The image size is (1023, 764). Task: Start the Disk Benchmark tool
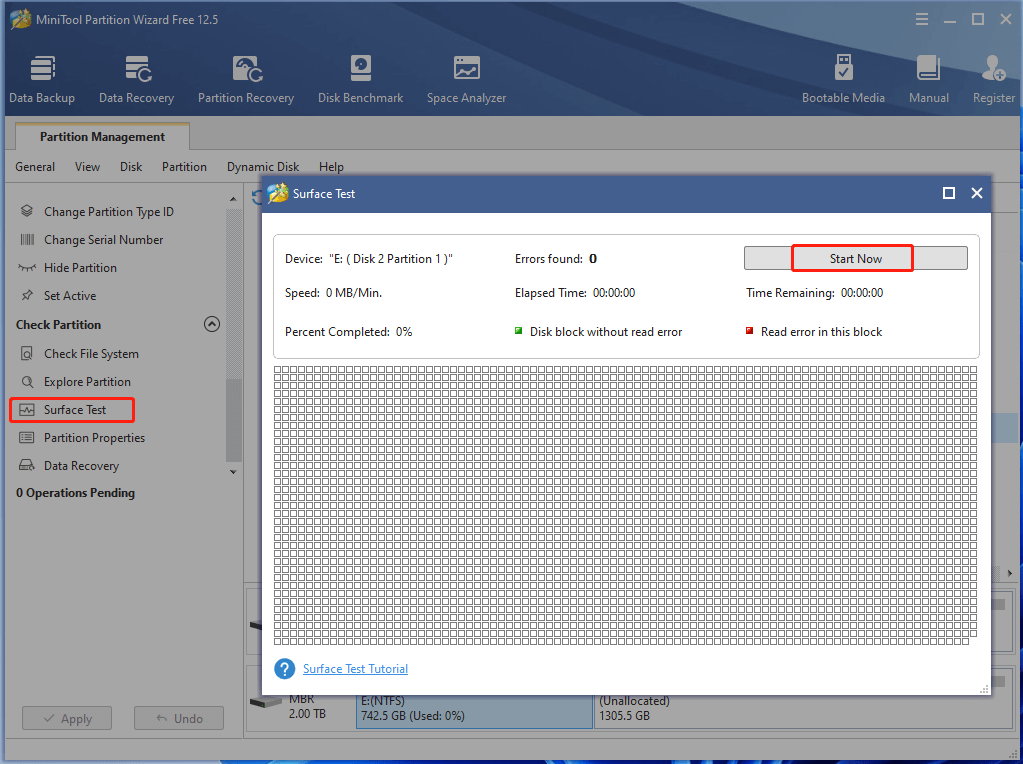[360, 79]
